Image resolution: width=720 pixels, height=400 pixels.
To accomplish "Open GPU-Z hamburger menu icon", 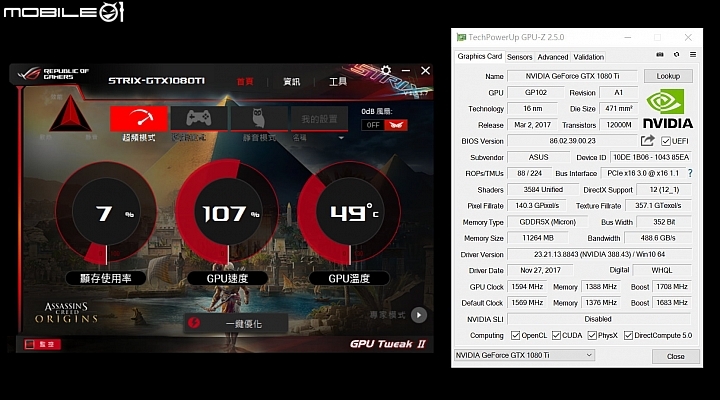I will click(x=693, y=55).
